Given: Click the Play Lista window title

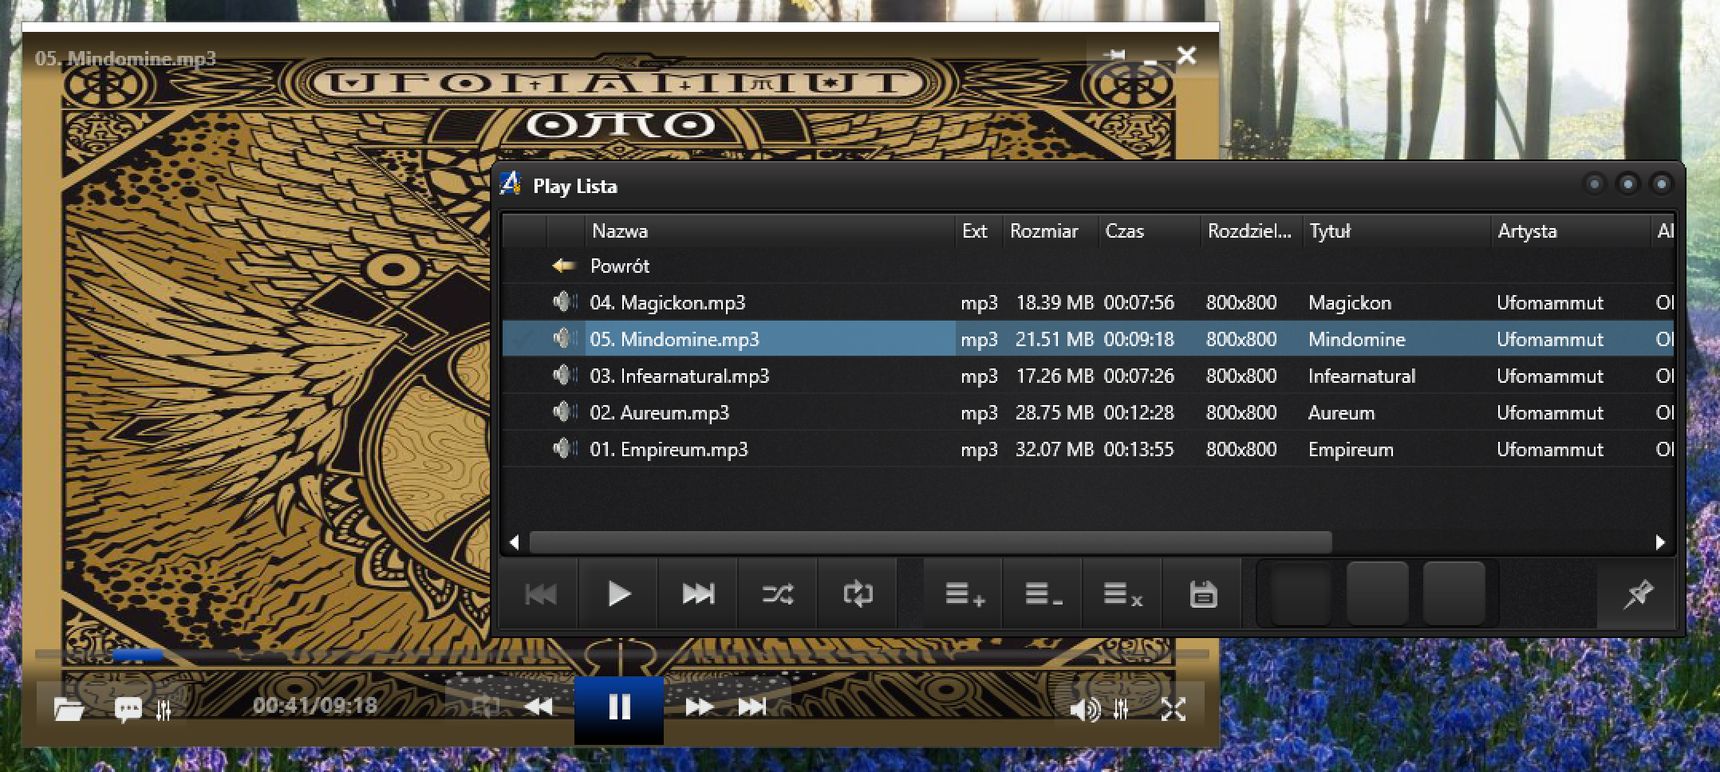Looking at the screenshot, I should coord(575,186).
